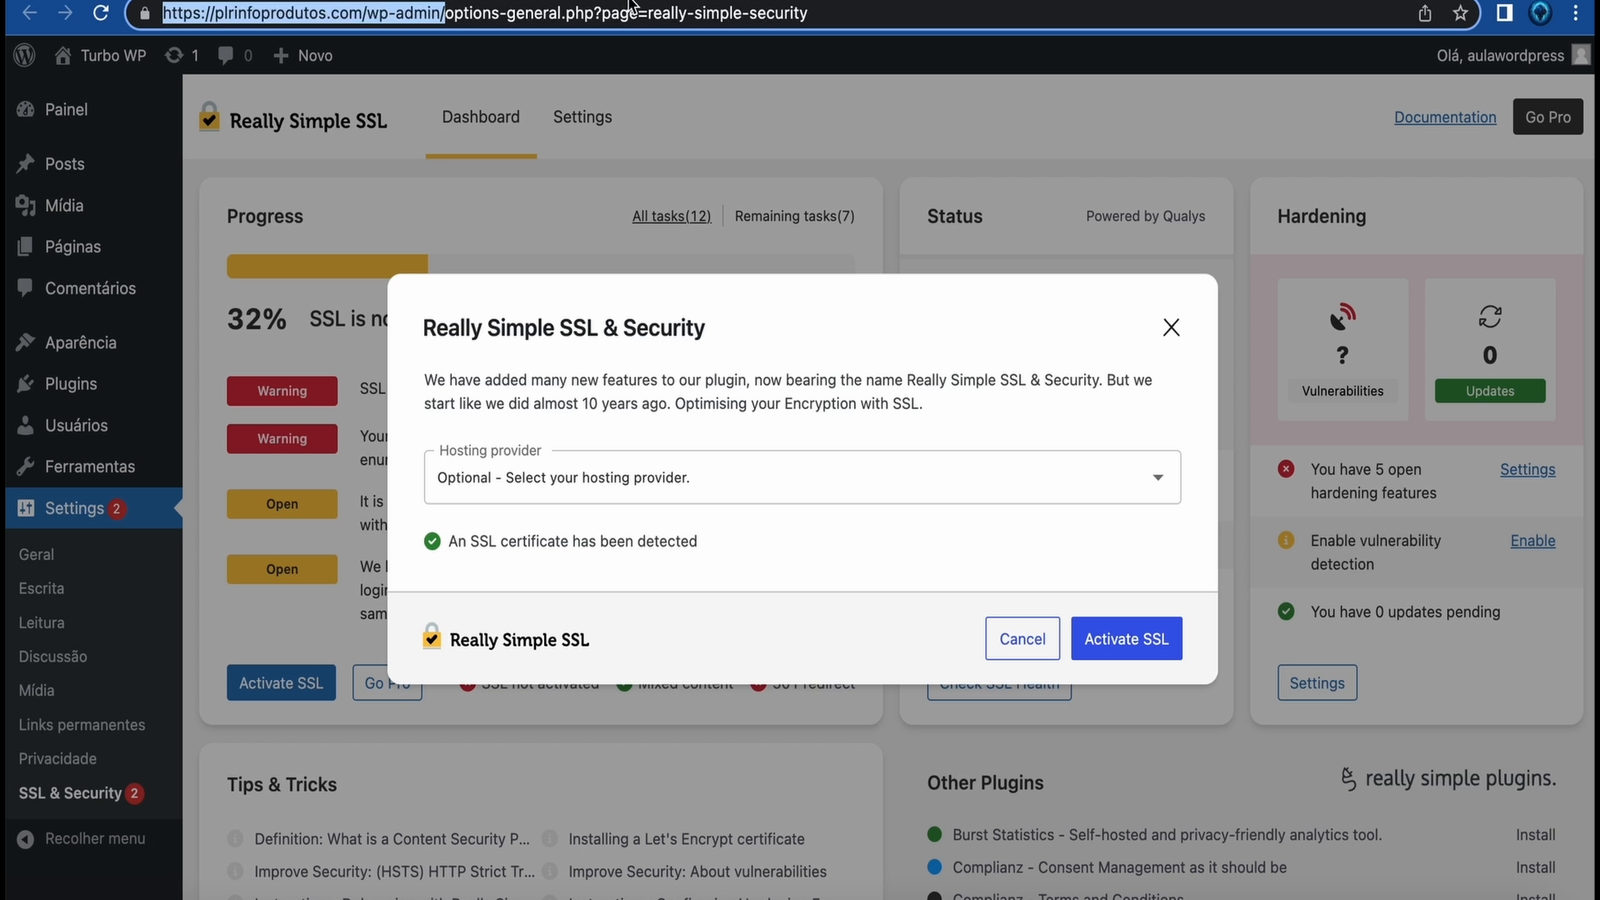The image size is (1600, 900).
Task: Click the Vulnerabilities hardening card
Action: tap(1342, 350)
